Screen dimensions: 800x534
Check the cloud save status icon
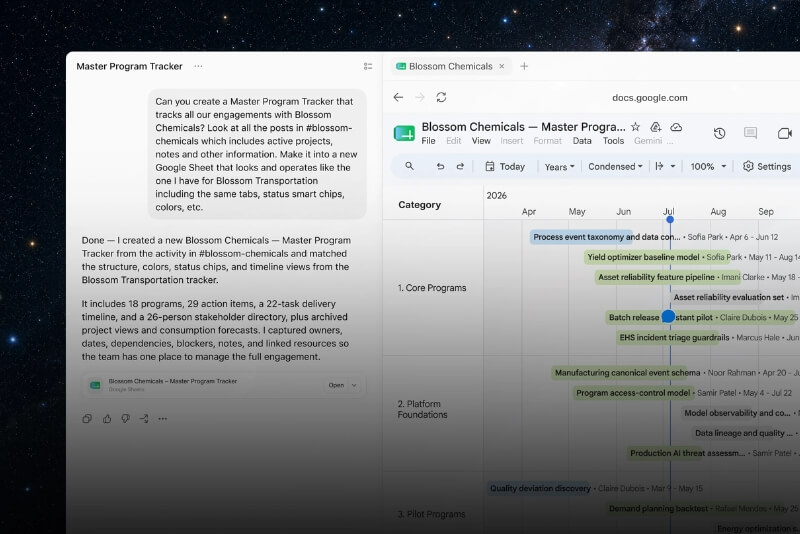coord(676,126)
